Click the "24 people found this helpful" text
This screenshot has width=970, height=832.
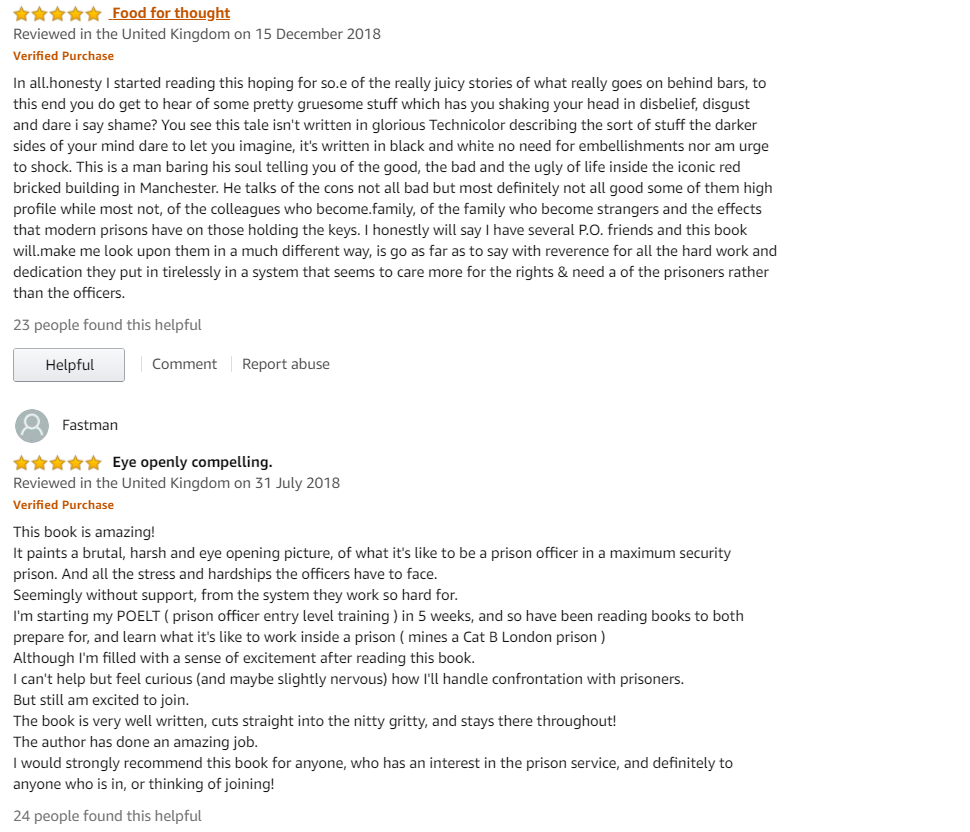[x=107, y=816]
